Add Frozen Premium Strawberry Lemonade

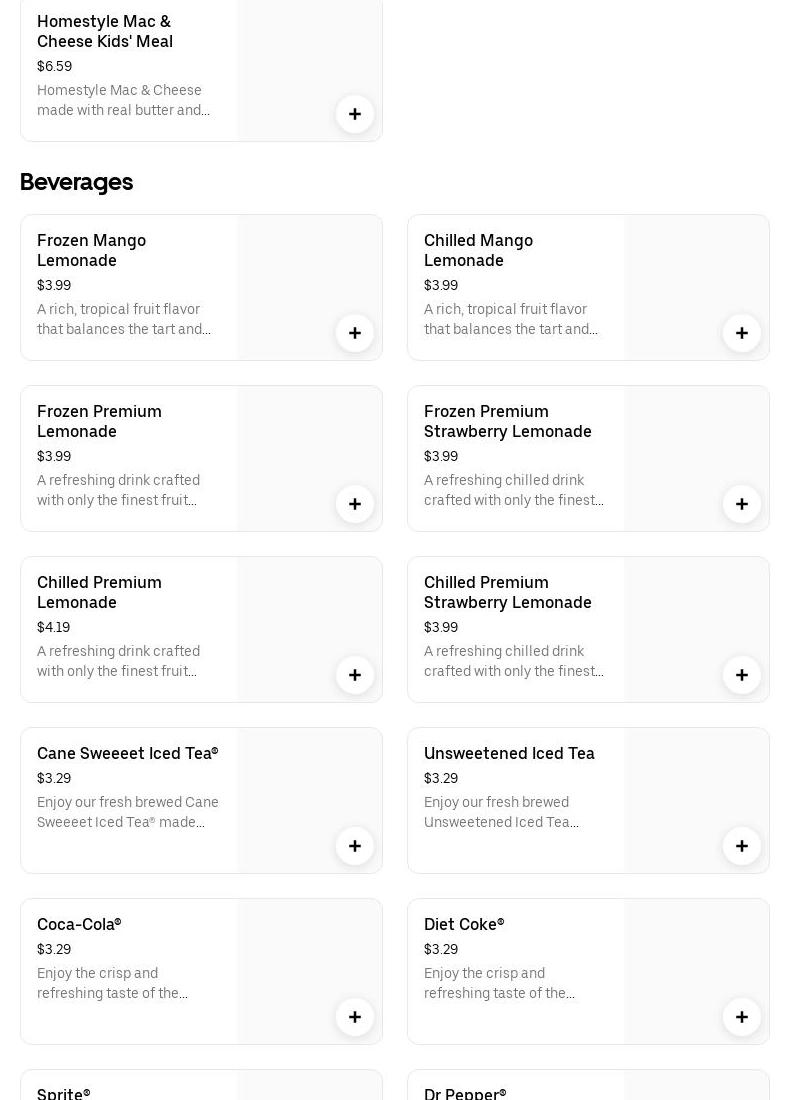click(x=742, y=504)
